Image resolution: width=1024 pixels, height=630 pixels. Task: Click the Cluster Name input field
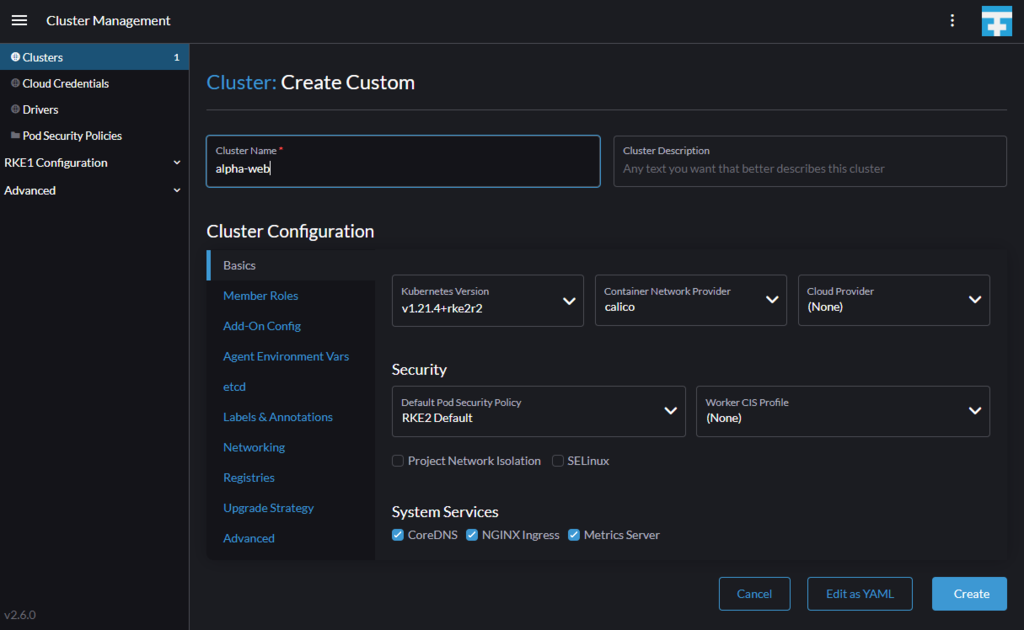coord(403,161)
